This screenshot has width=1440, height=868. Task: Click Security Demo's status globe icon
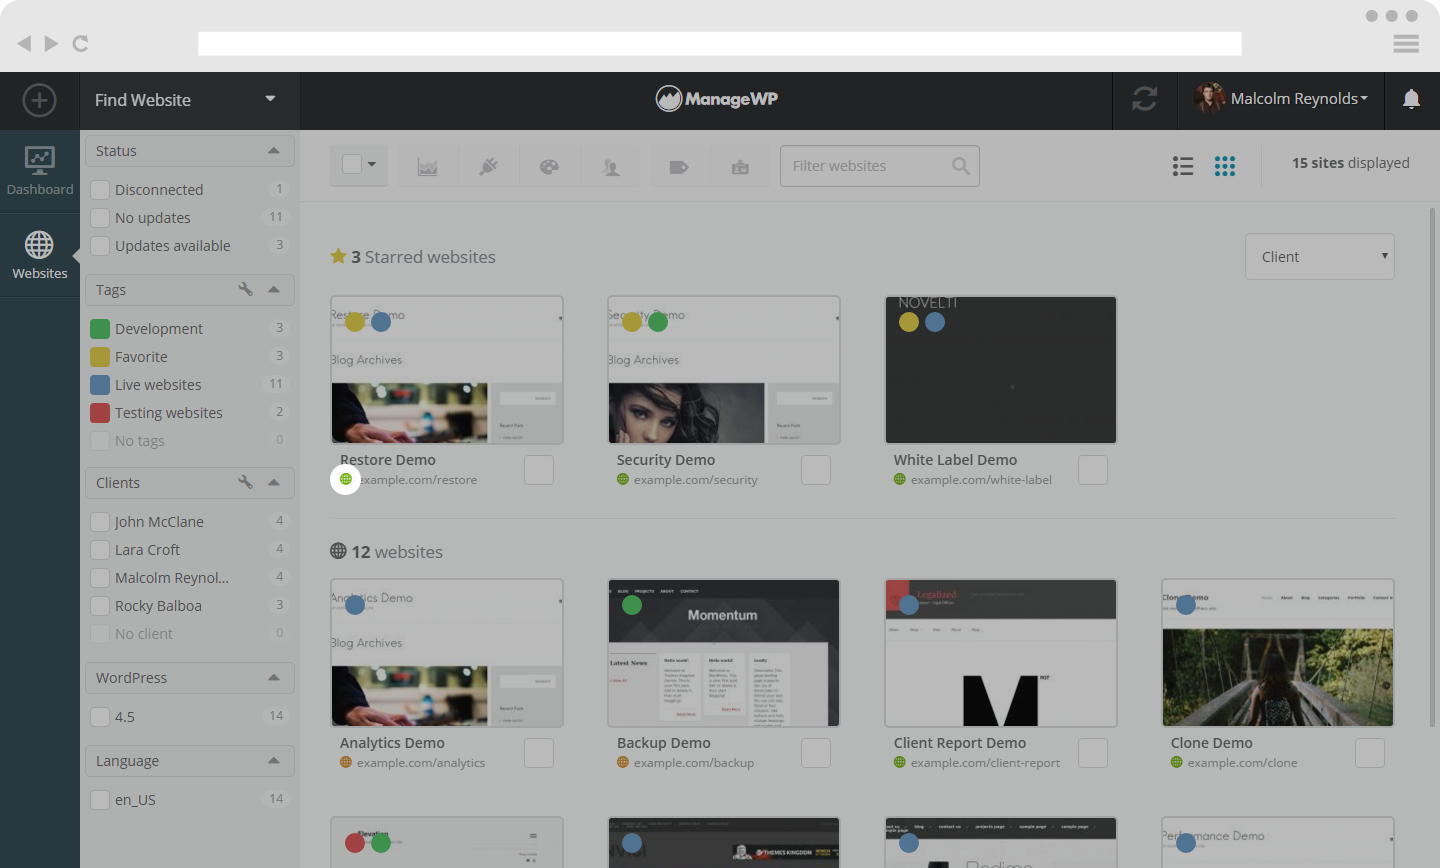tap(623, 480)
